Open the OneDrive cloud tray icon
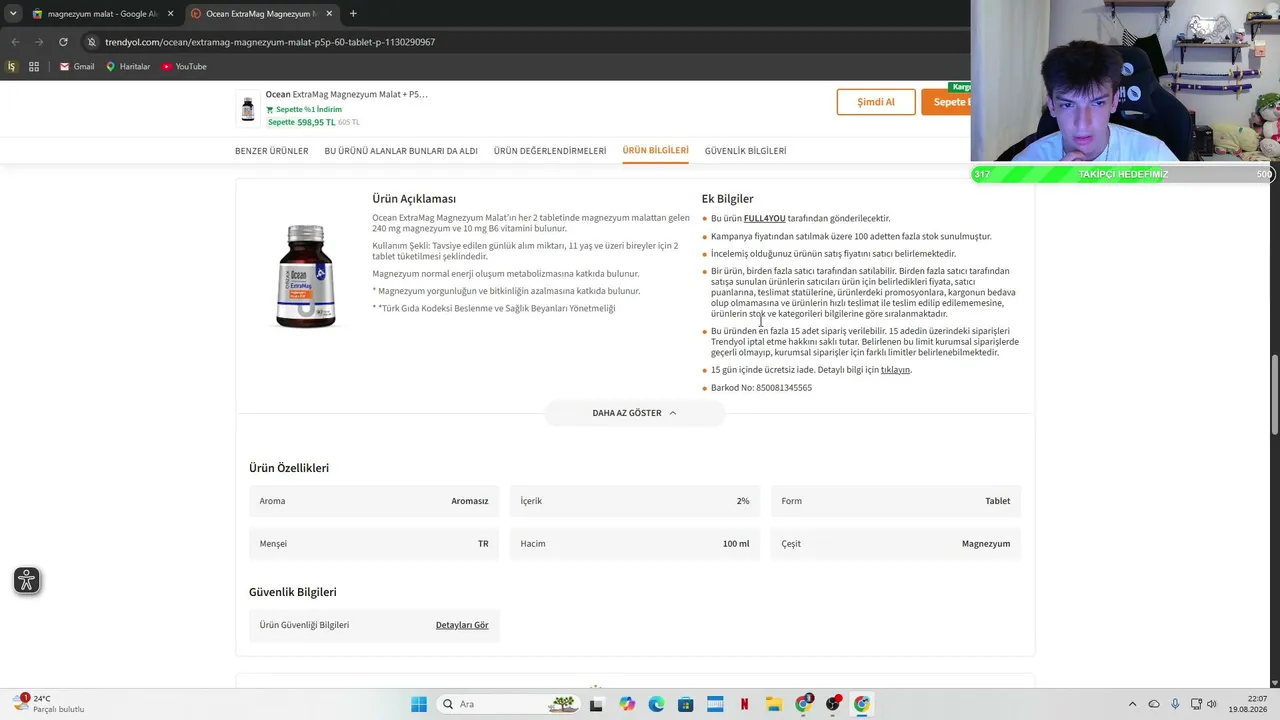 [1154, 704]
